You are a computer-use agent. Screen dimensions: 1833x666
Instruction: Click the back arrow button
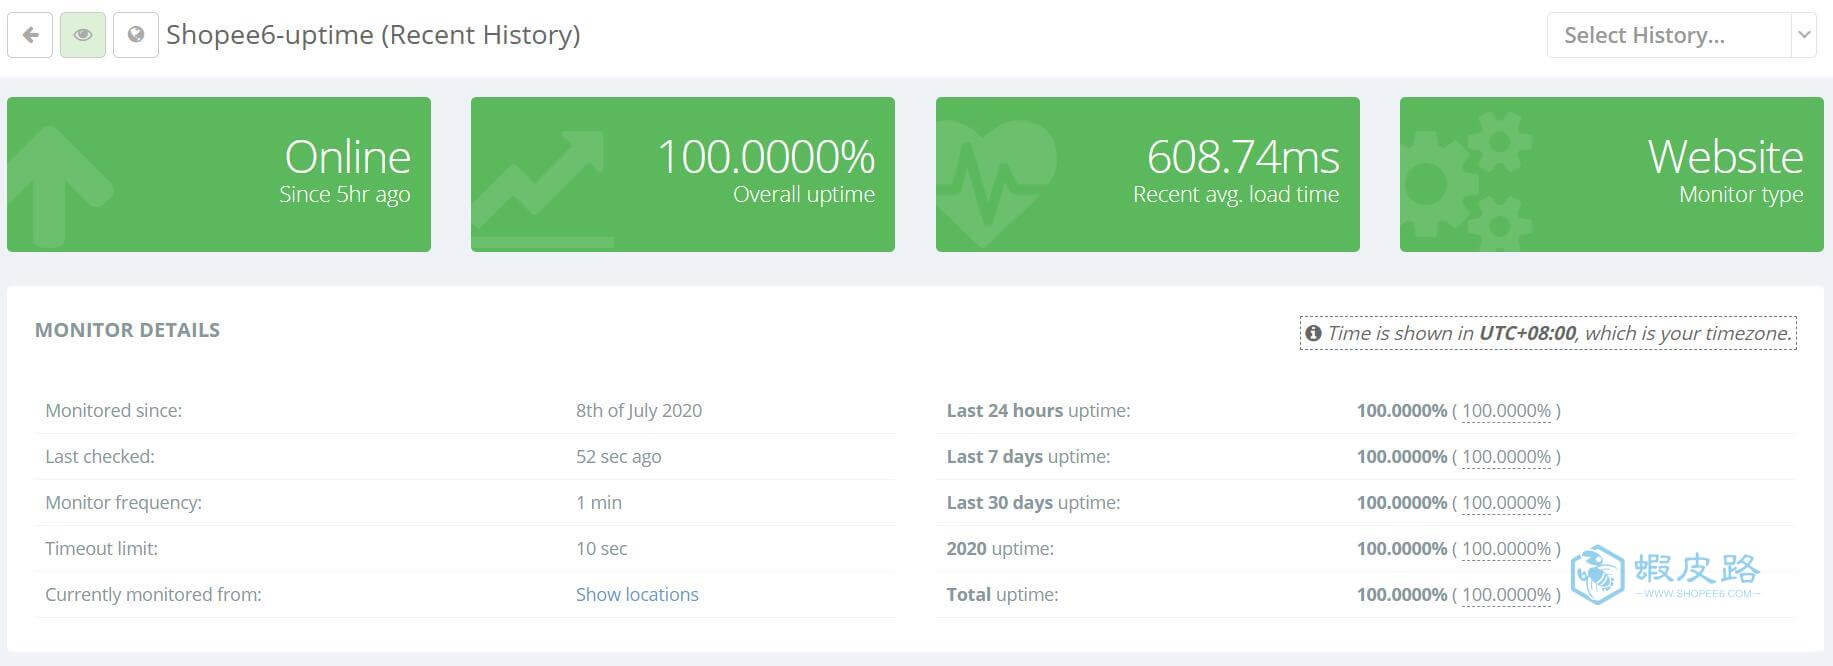click(30, 35)
